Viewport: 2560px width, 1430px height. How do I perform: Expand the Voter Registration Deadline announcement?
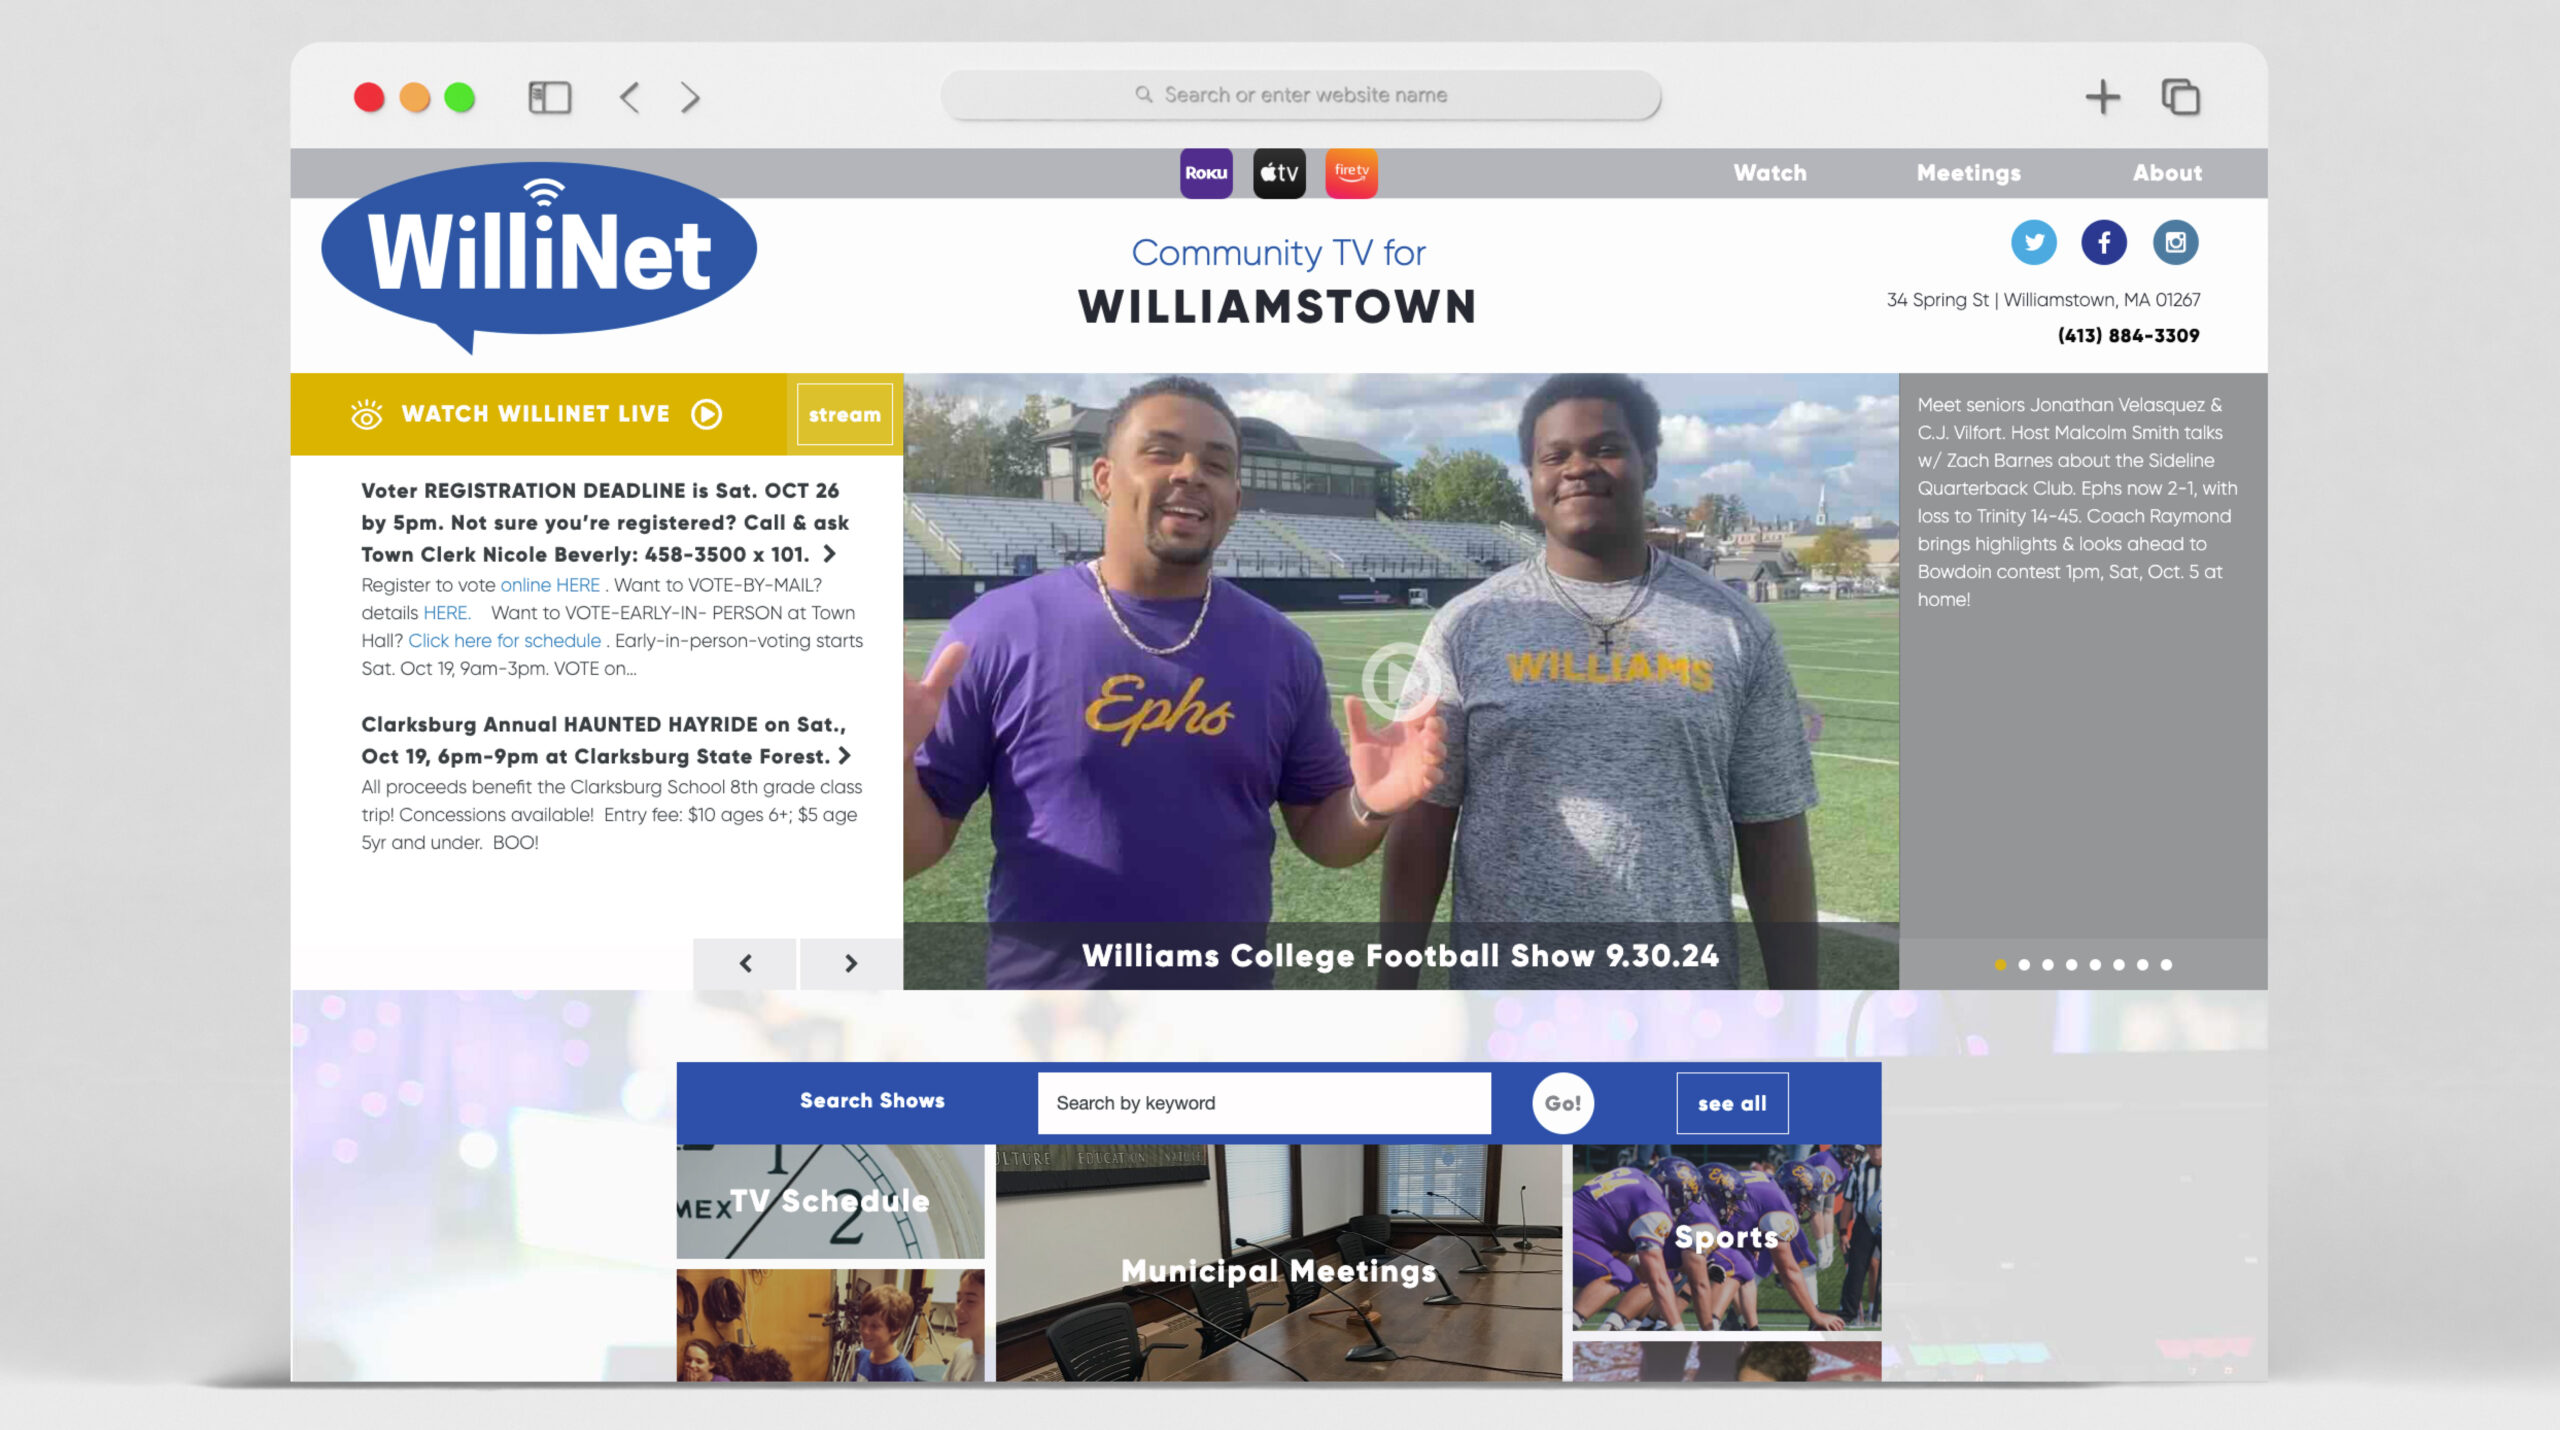coord(829,553)
